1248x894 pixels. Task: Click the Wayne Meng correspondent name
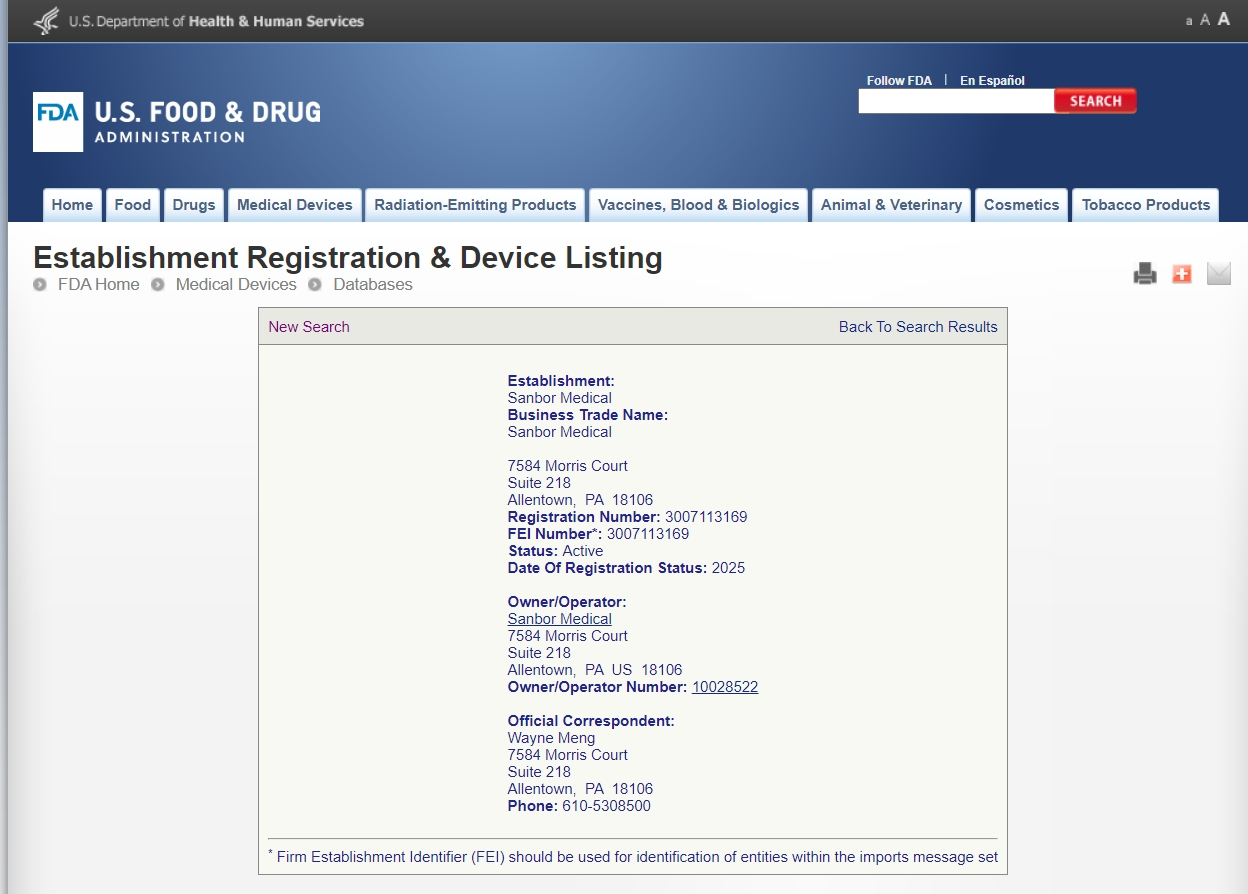[x=551, y=738]
